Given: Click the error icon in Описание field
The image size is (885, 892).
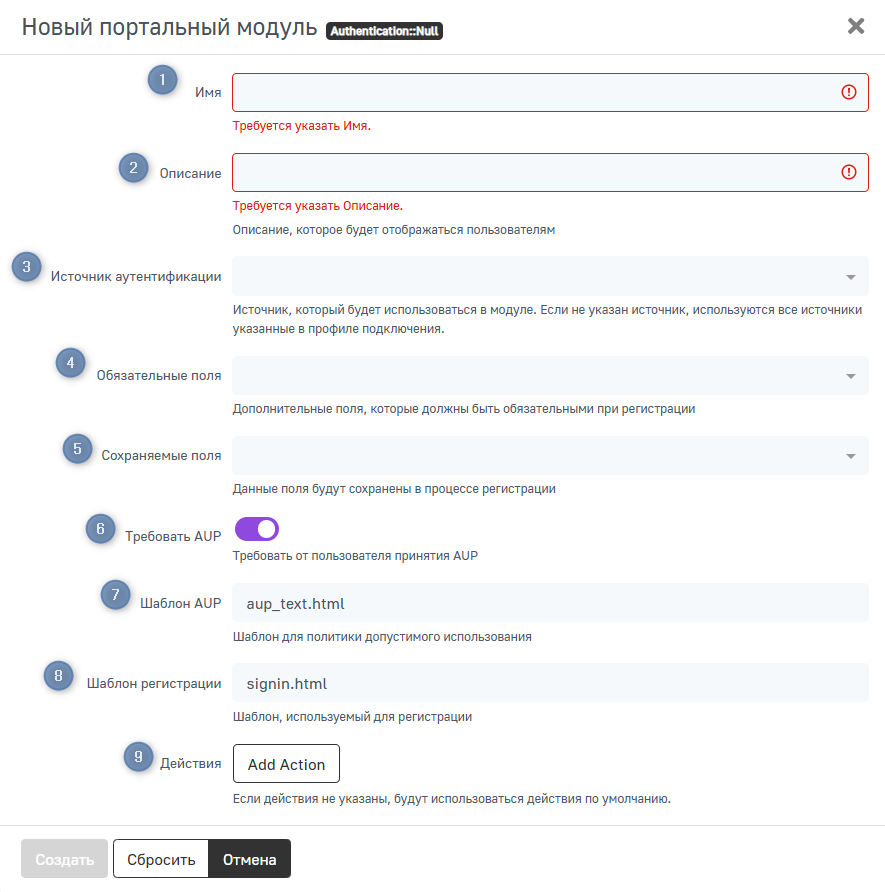Looking at the screenshot, I should tap(849, 172).
